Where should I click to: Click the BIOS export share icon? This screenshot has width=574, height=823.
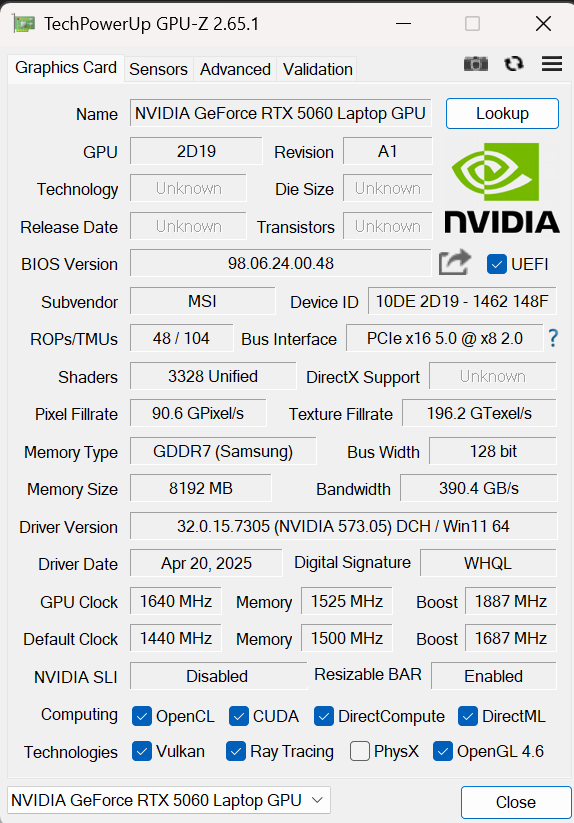pyautogui.click(x=454, y=262)
